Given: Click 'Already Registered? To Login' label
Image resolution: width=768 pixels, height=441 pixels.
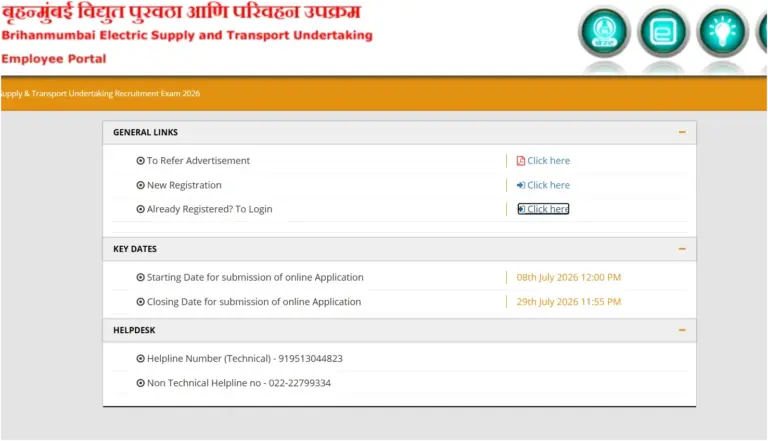Looking at the screenshot, I should pos(210,209).
